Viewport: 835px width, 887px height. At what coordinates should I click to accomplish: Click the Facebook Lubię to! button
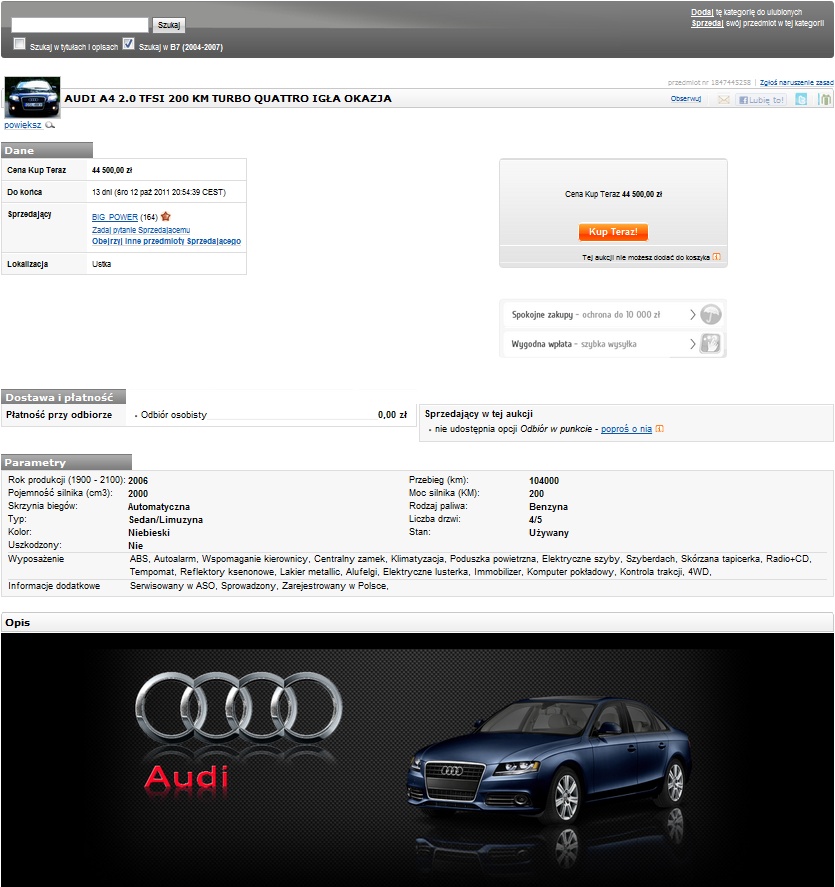pyautogui.click(x=761, y=100)
